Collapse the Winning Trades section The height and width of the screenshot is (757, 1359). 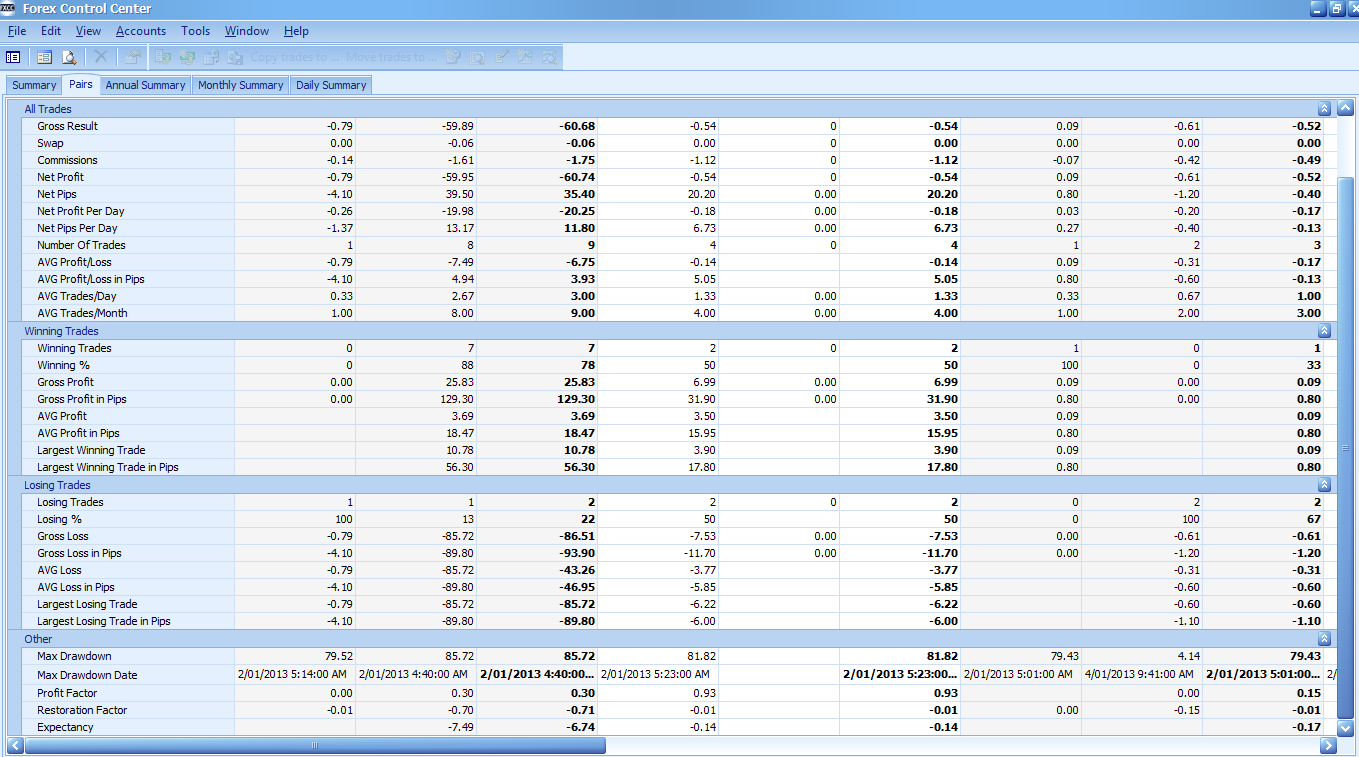point(1324,330)
